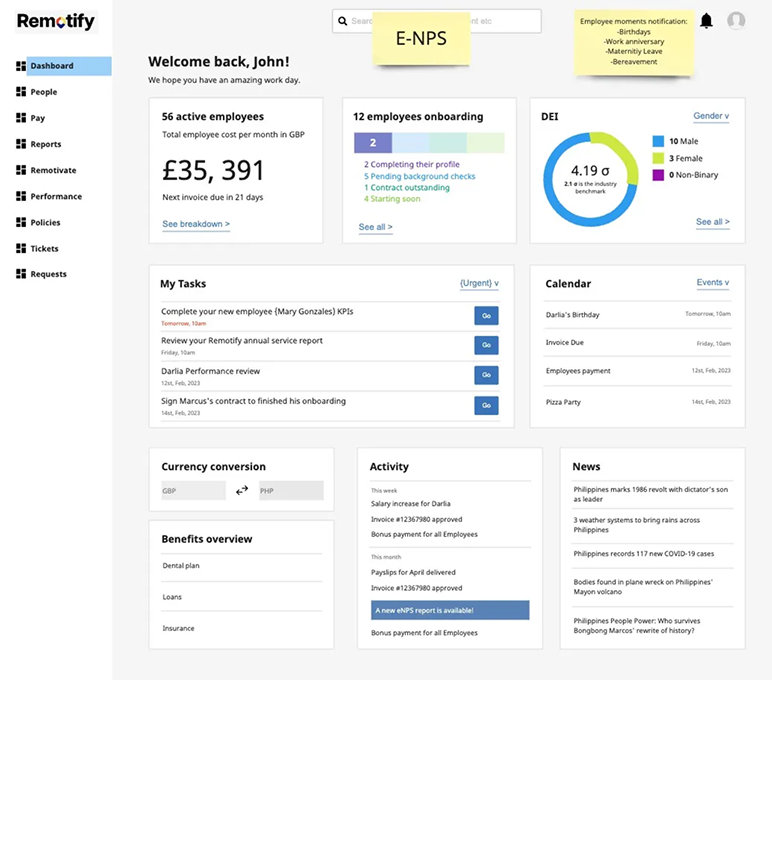The width and height of the screenshot is (772, 845).
Task: Open the Remotivate section
Action: pos(53,170)
